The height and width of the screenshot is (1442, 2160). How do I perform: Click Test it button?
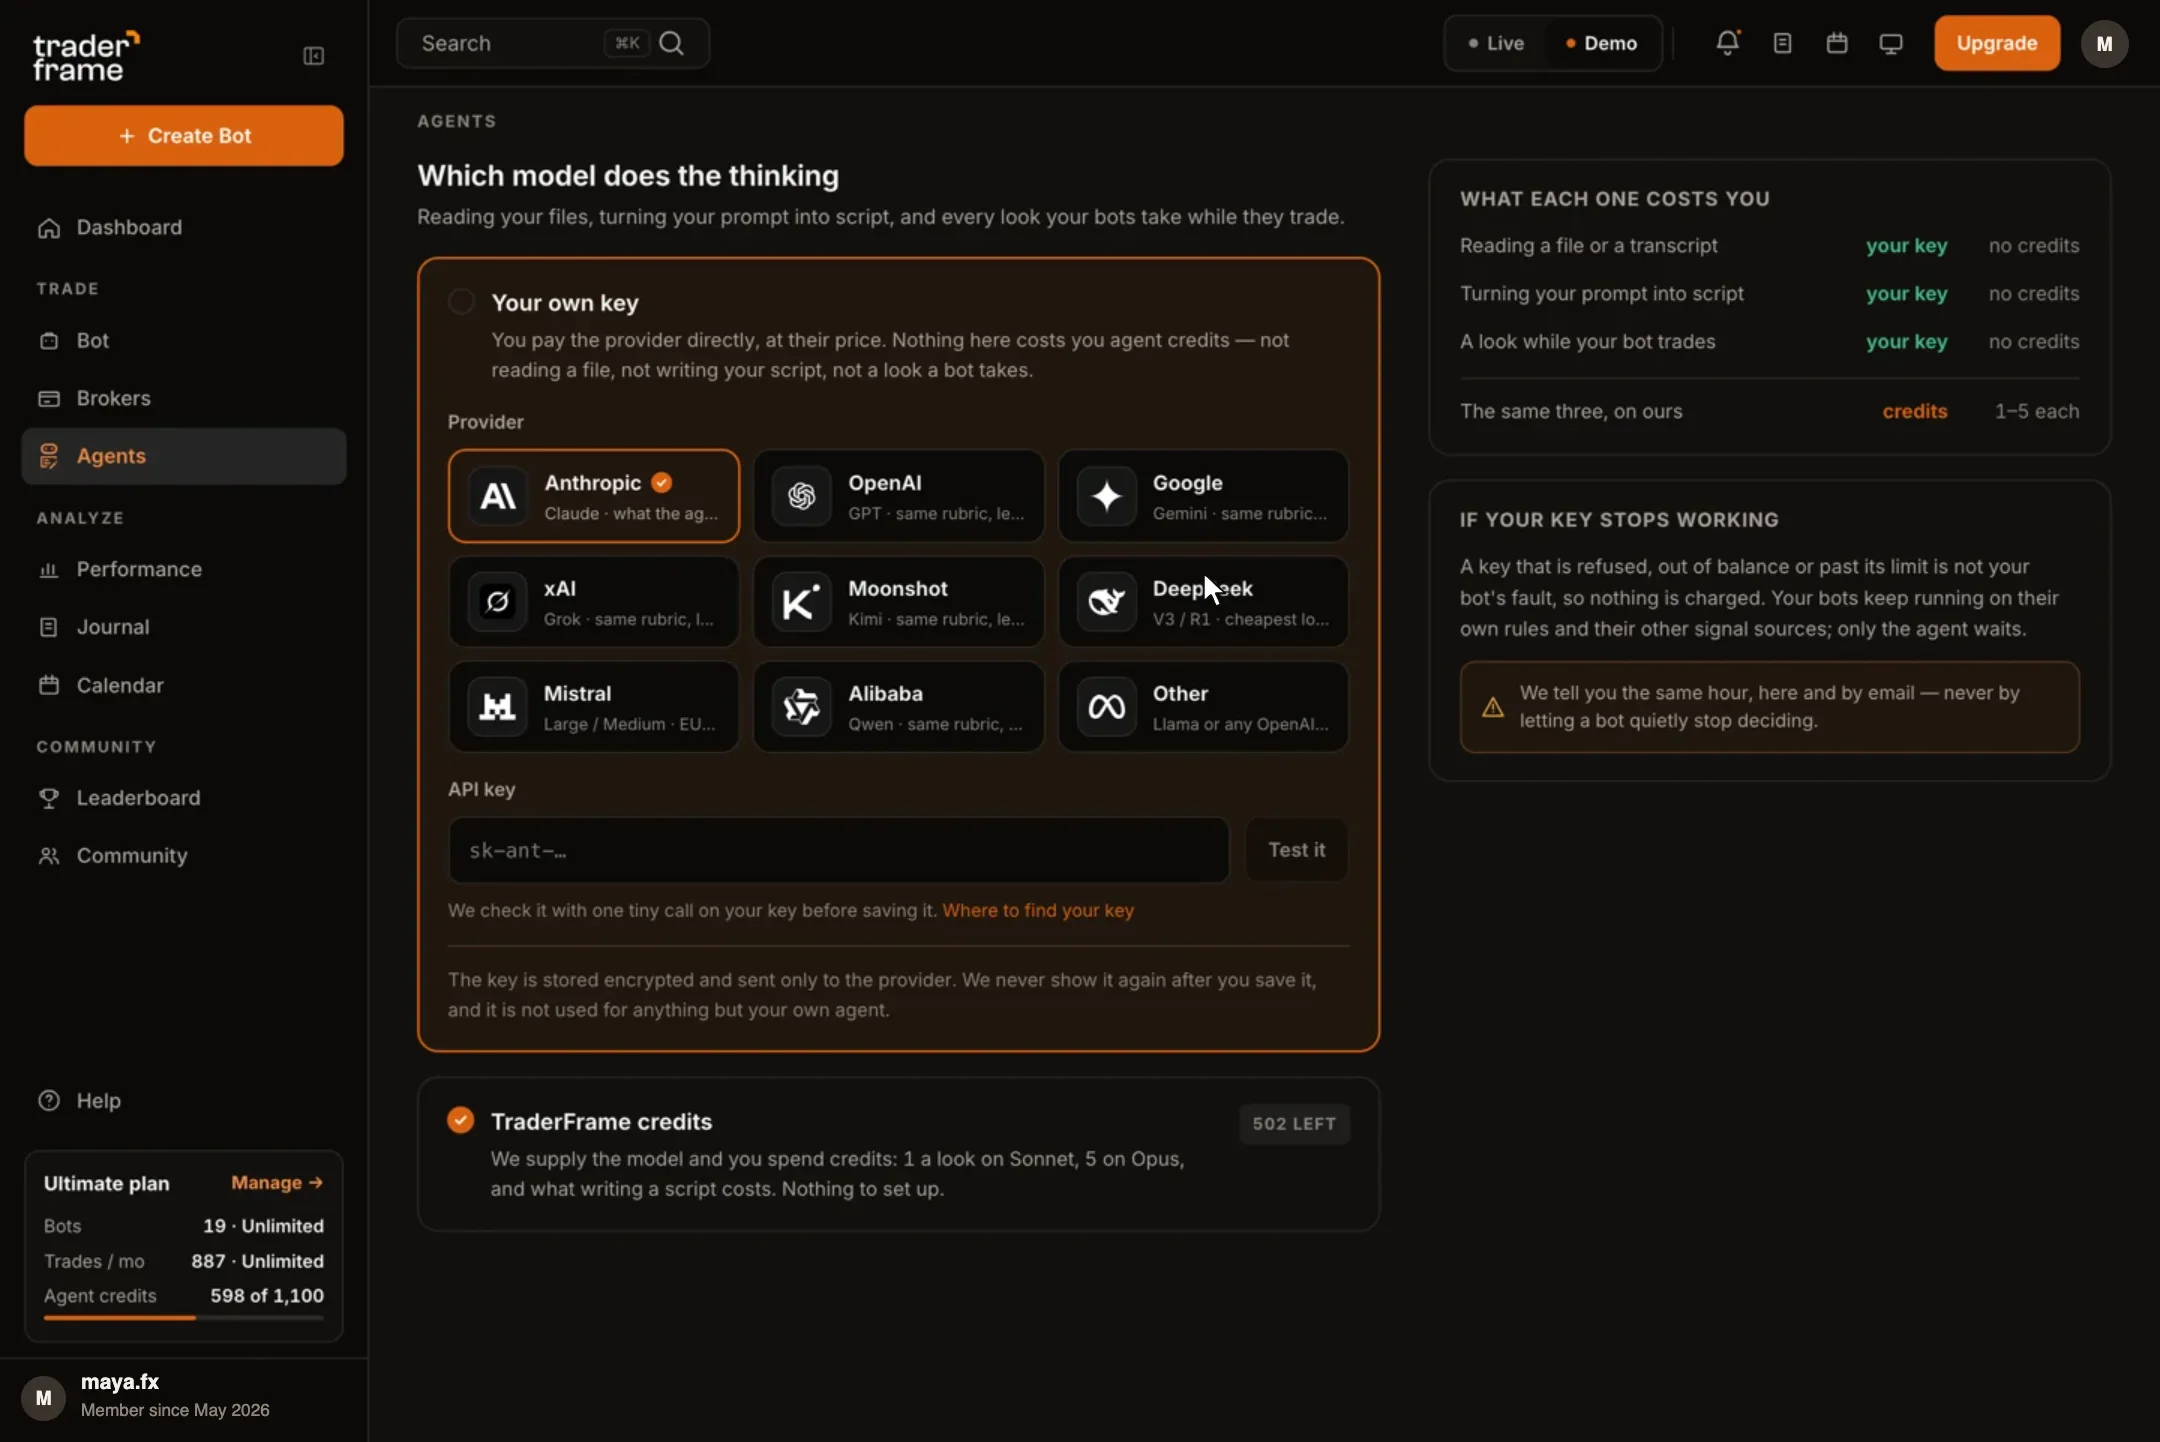click(1296, 850)
